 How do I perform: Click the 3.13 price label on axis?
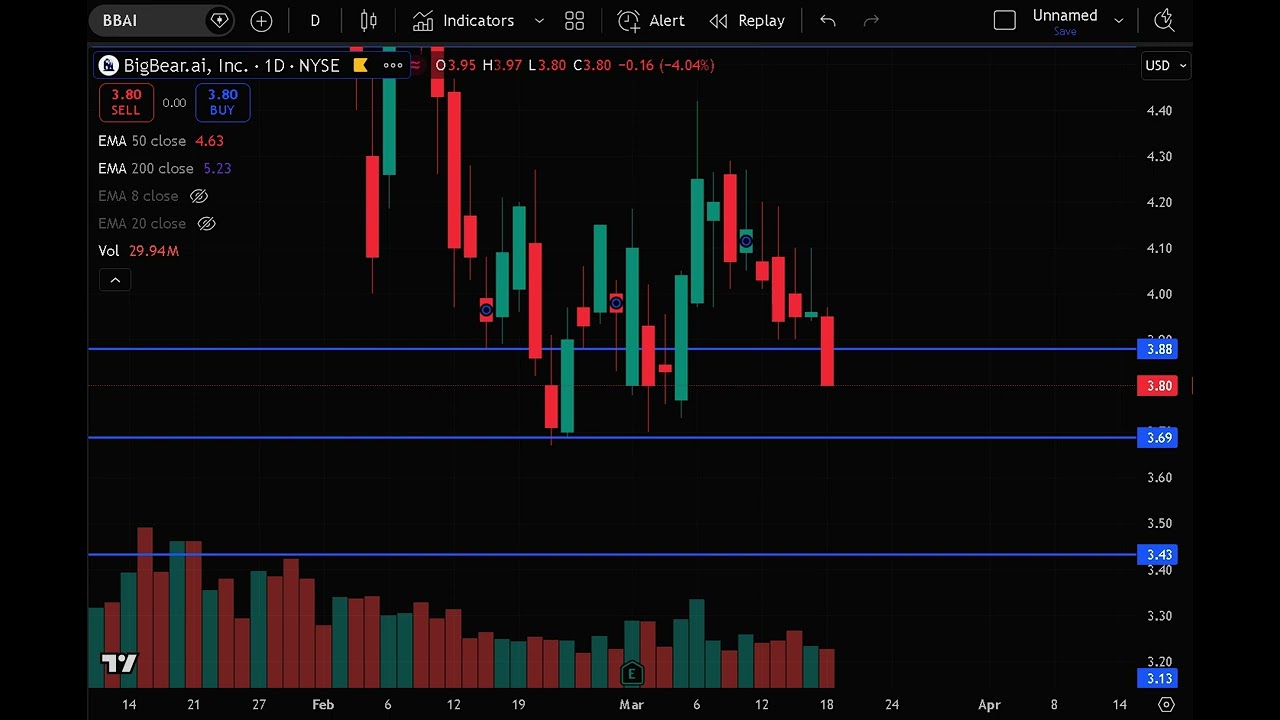pos(1158,678)
